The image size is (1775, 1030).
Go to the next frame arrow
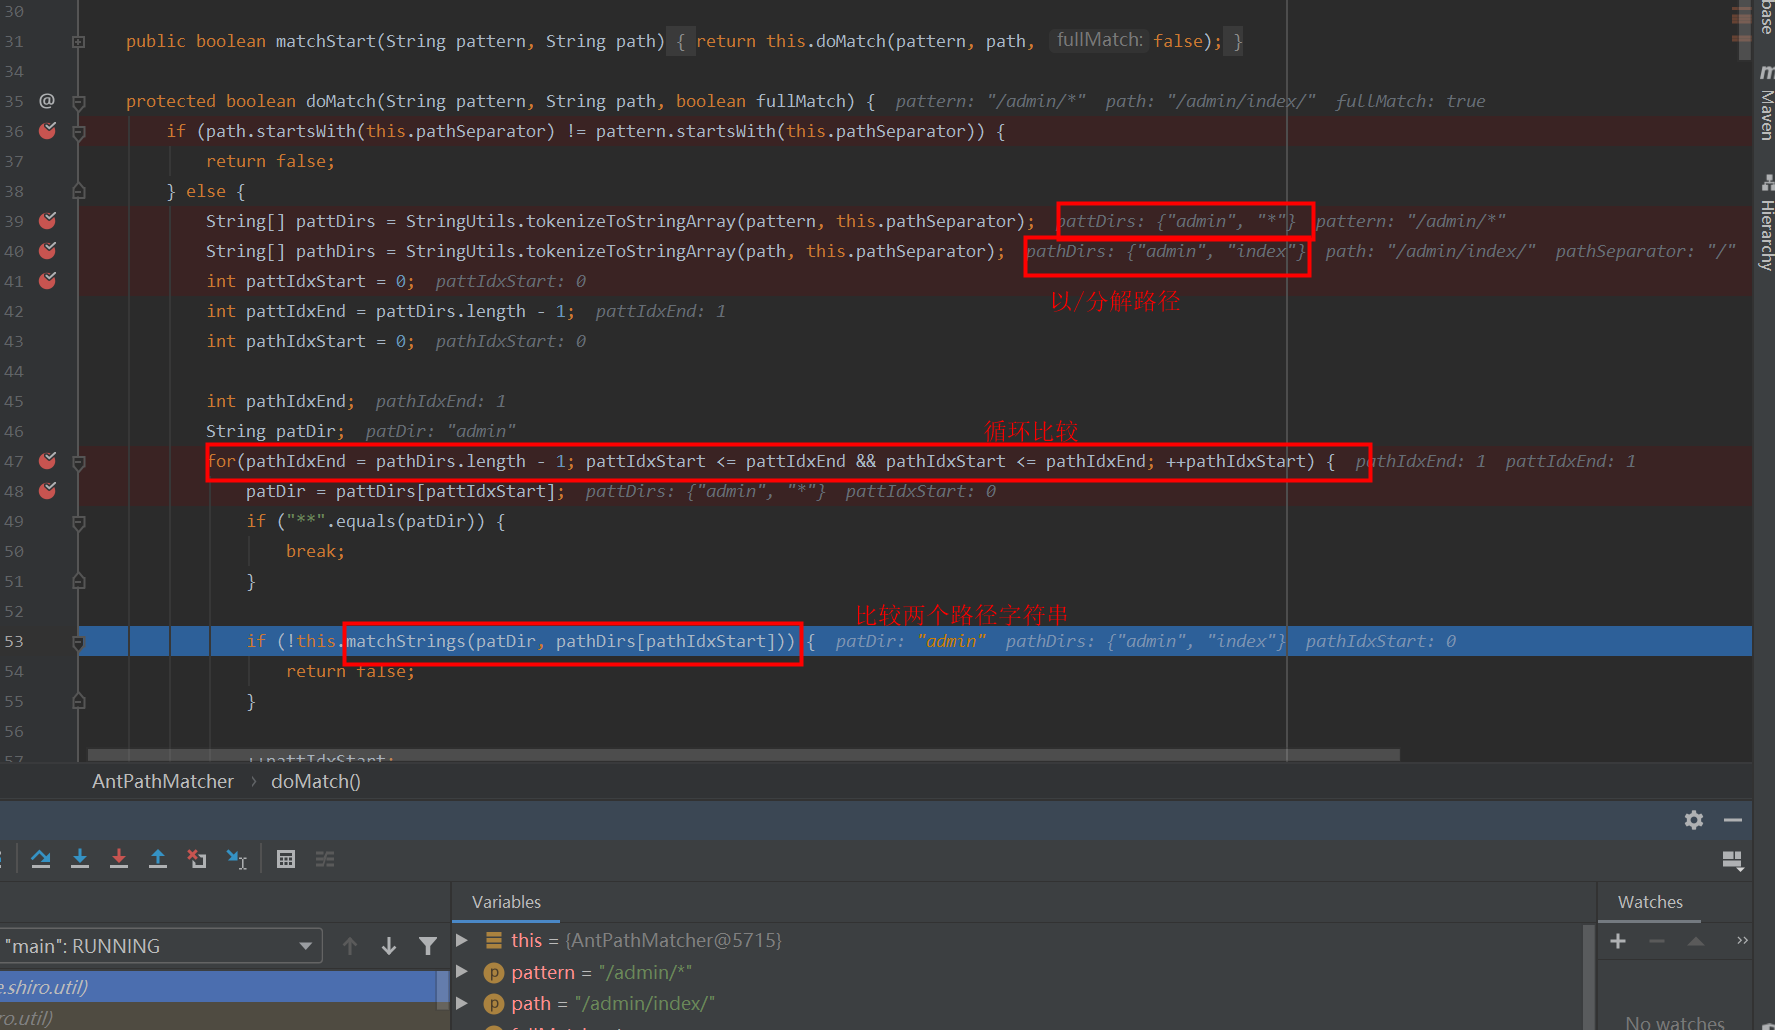point(389,946)
